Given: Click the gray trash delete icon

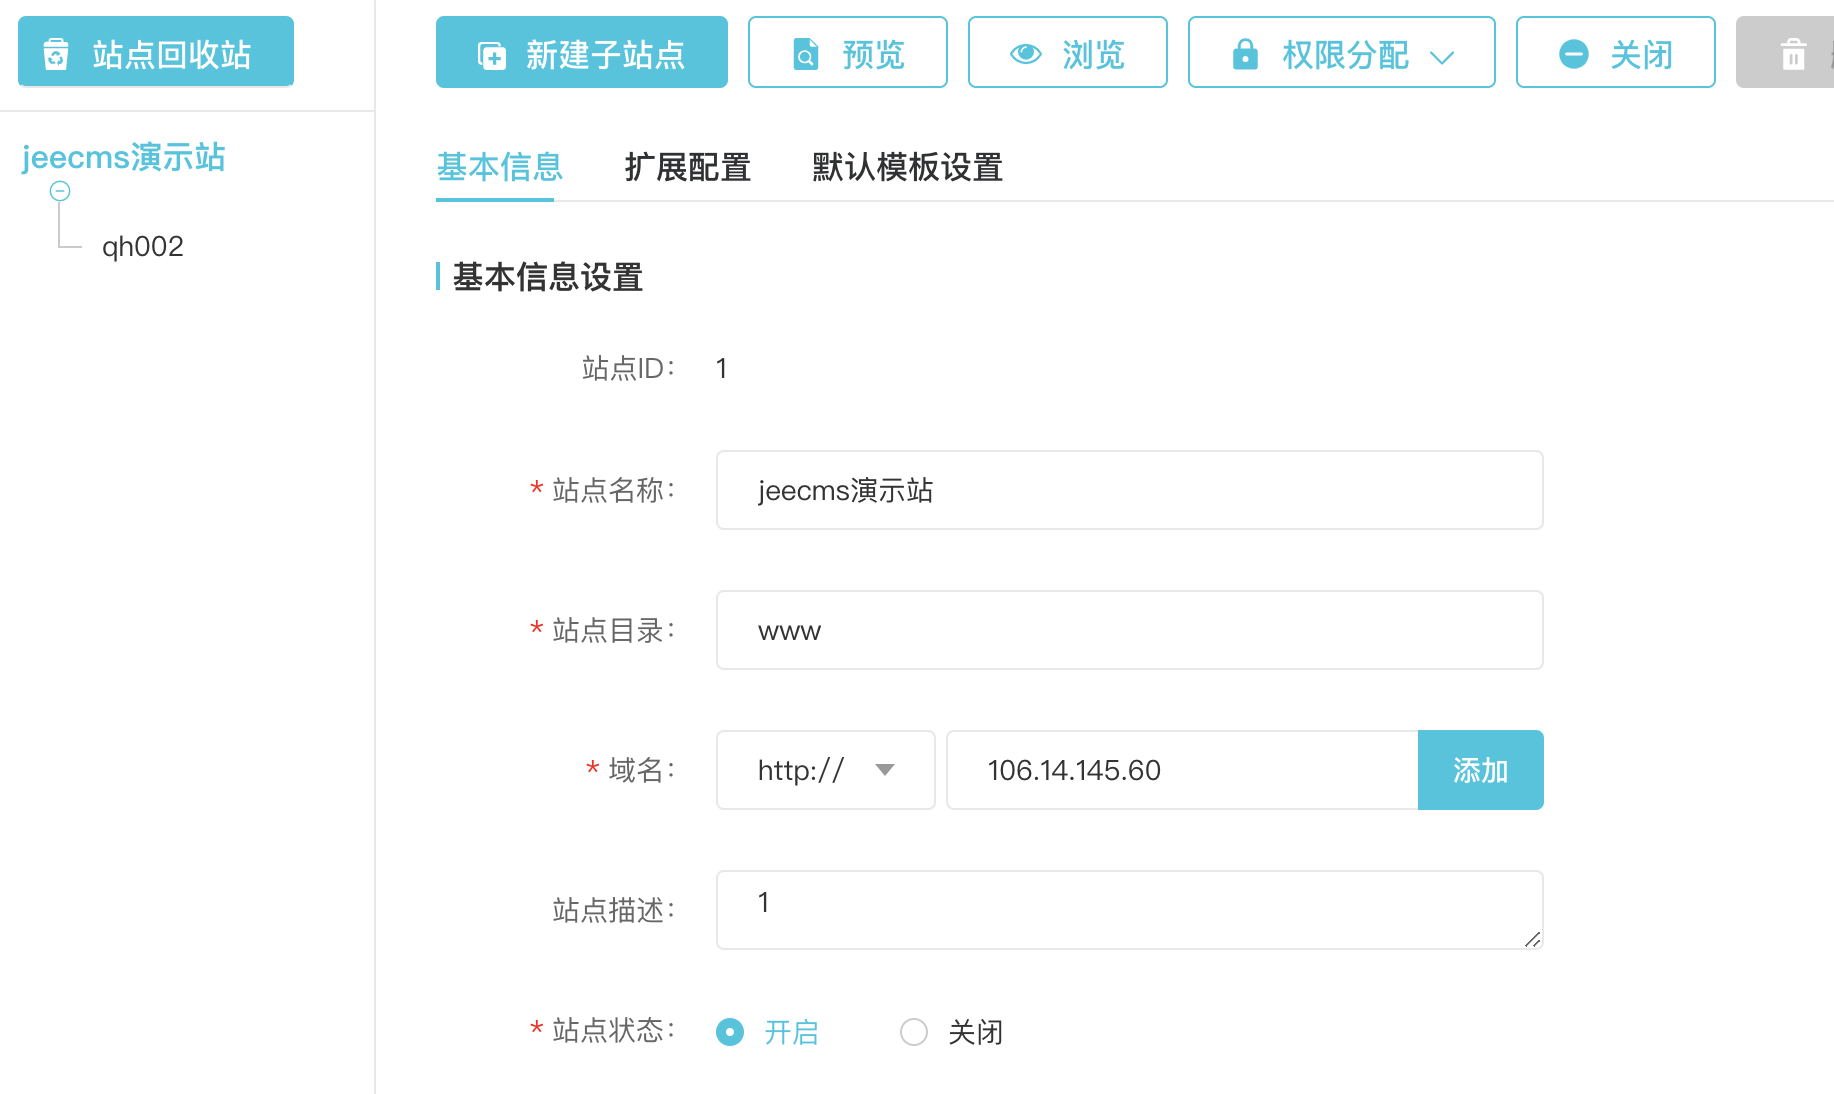Looking at the screenshot, I should (x=1793, y=54).
